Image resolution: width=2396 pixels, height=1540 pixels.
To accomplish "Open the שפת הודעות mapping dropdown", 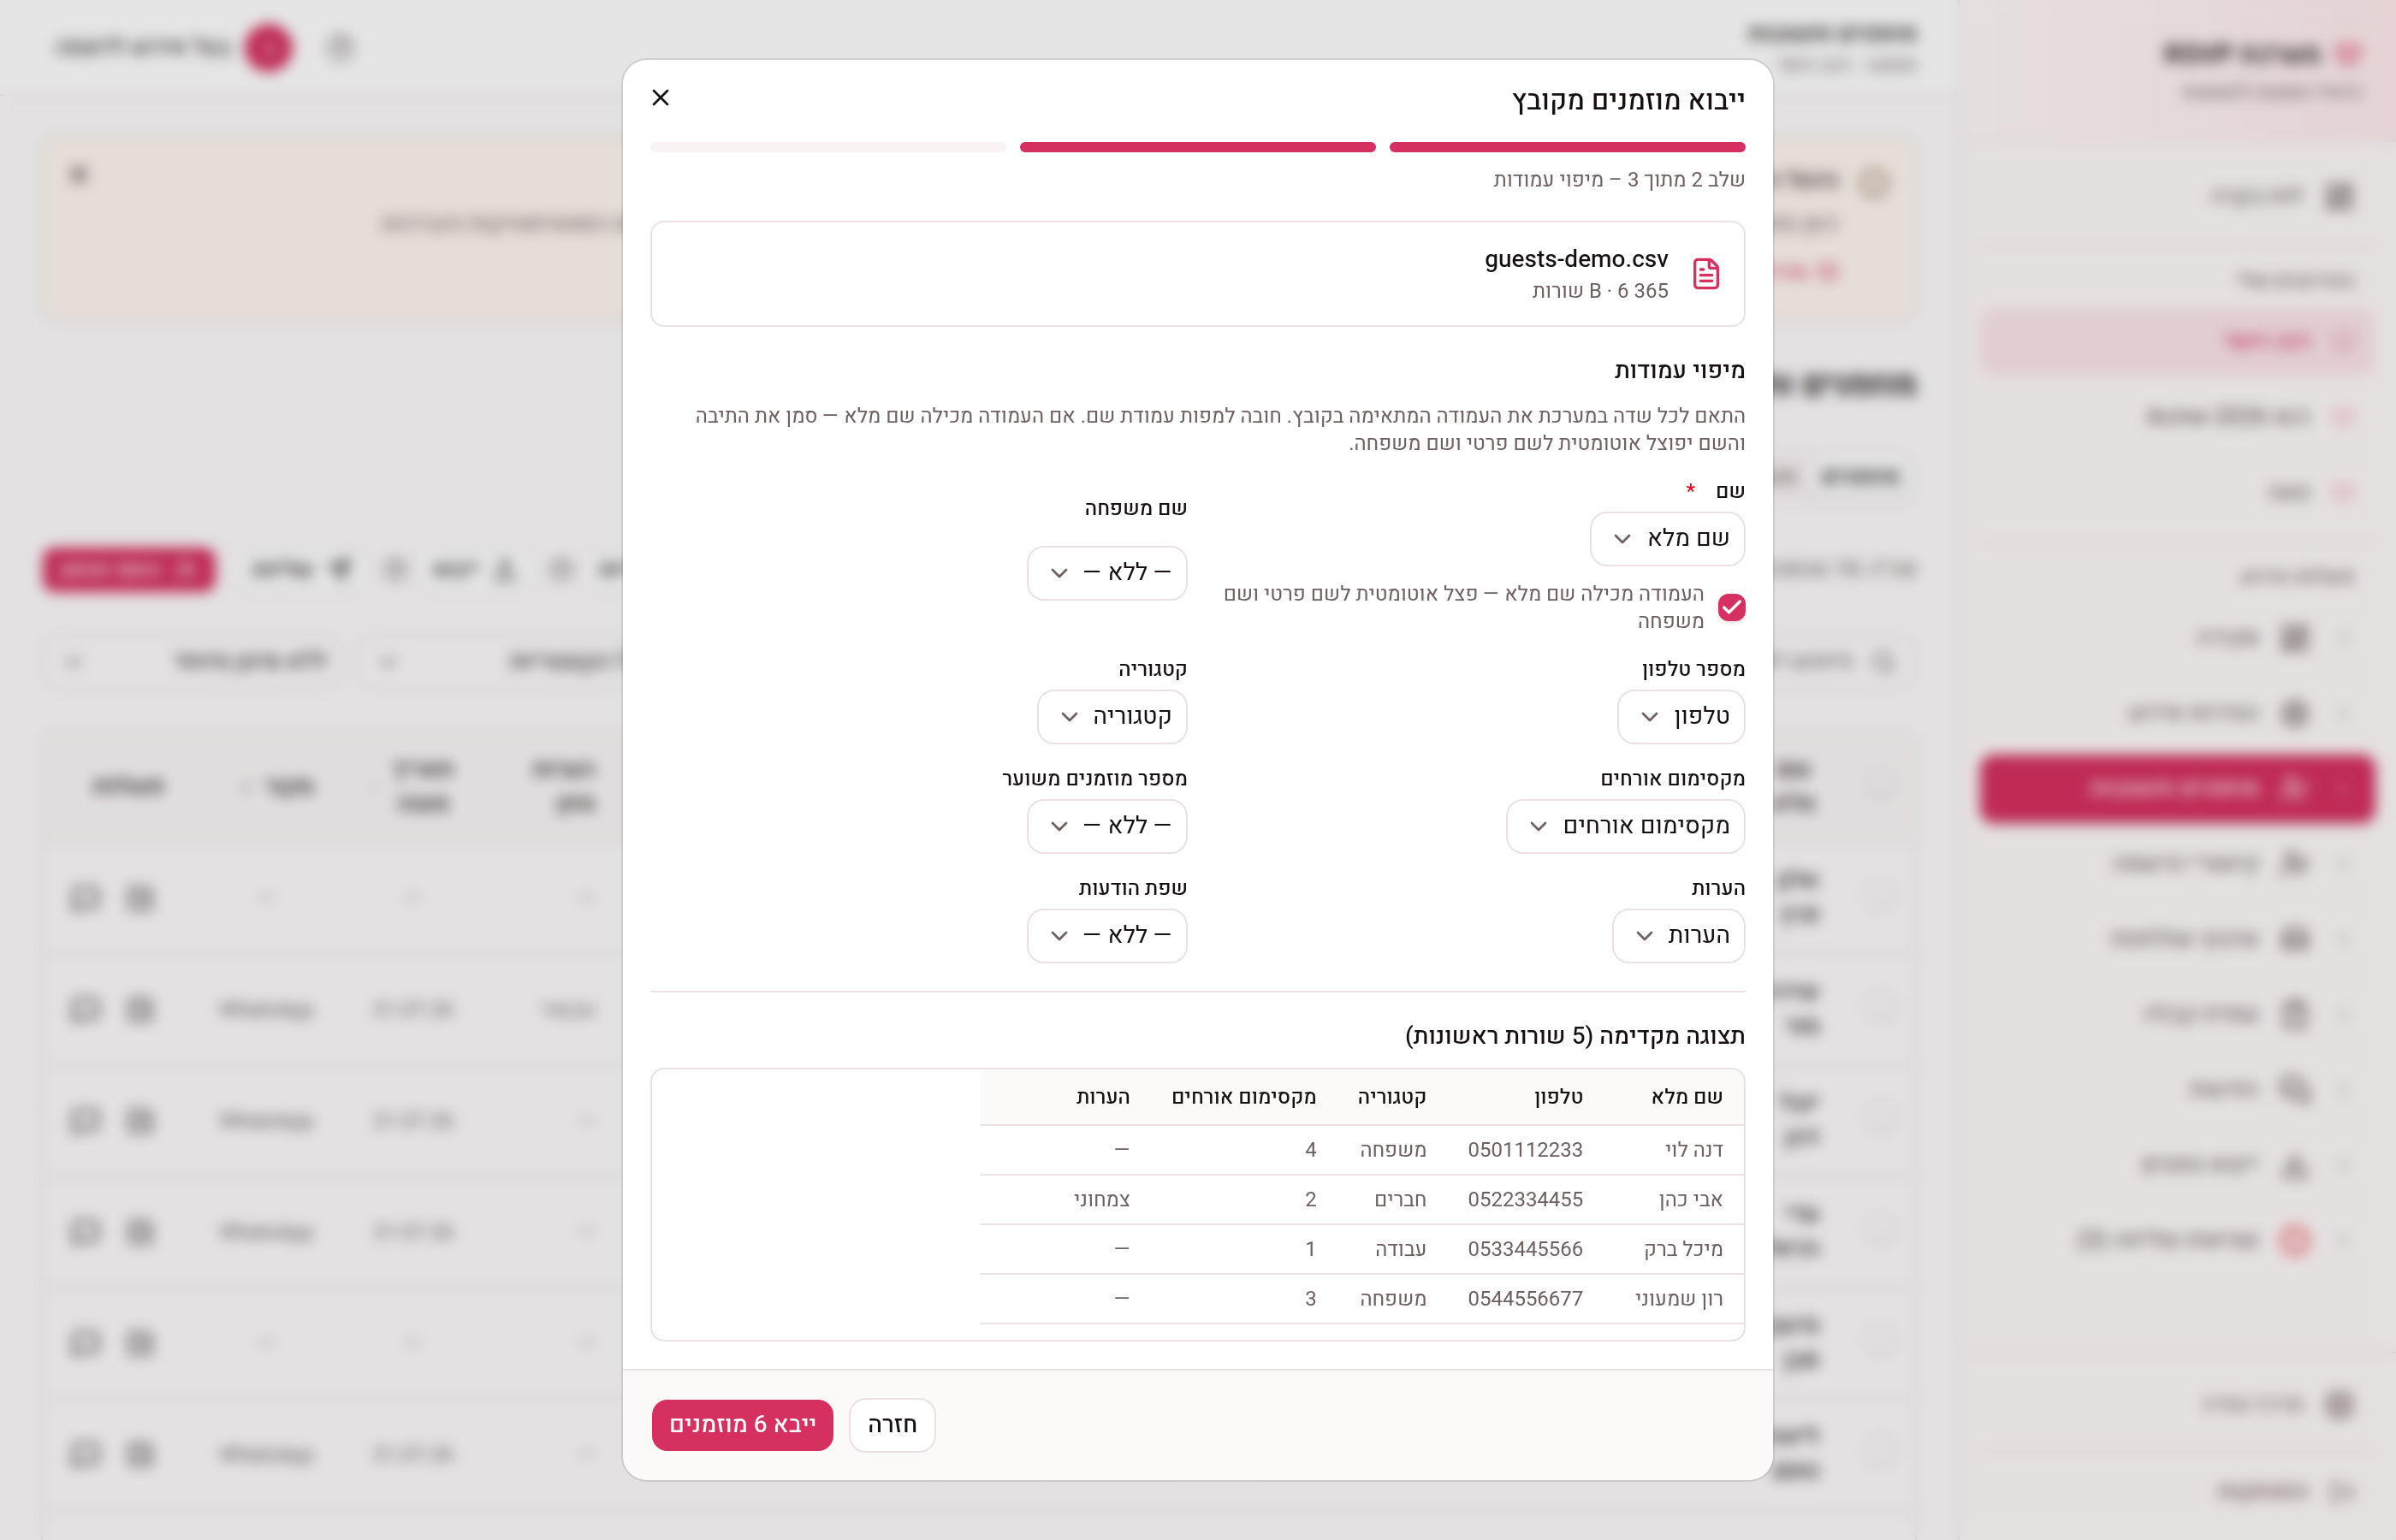I will point(1107,935).
